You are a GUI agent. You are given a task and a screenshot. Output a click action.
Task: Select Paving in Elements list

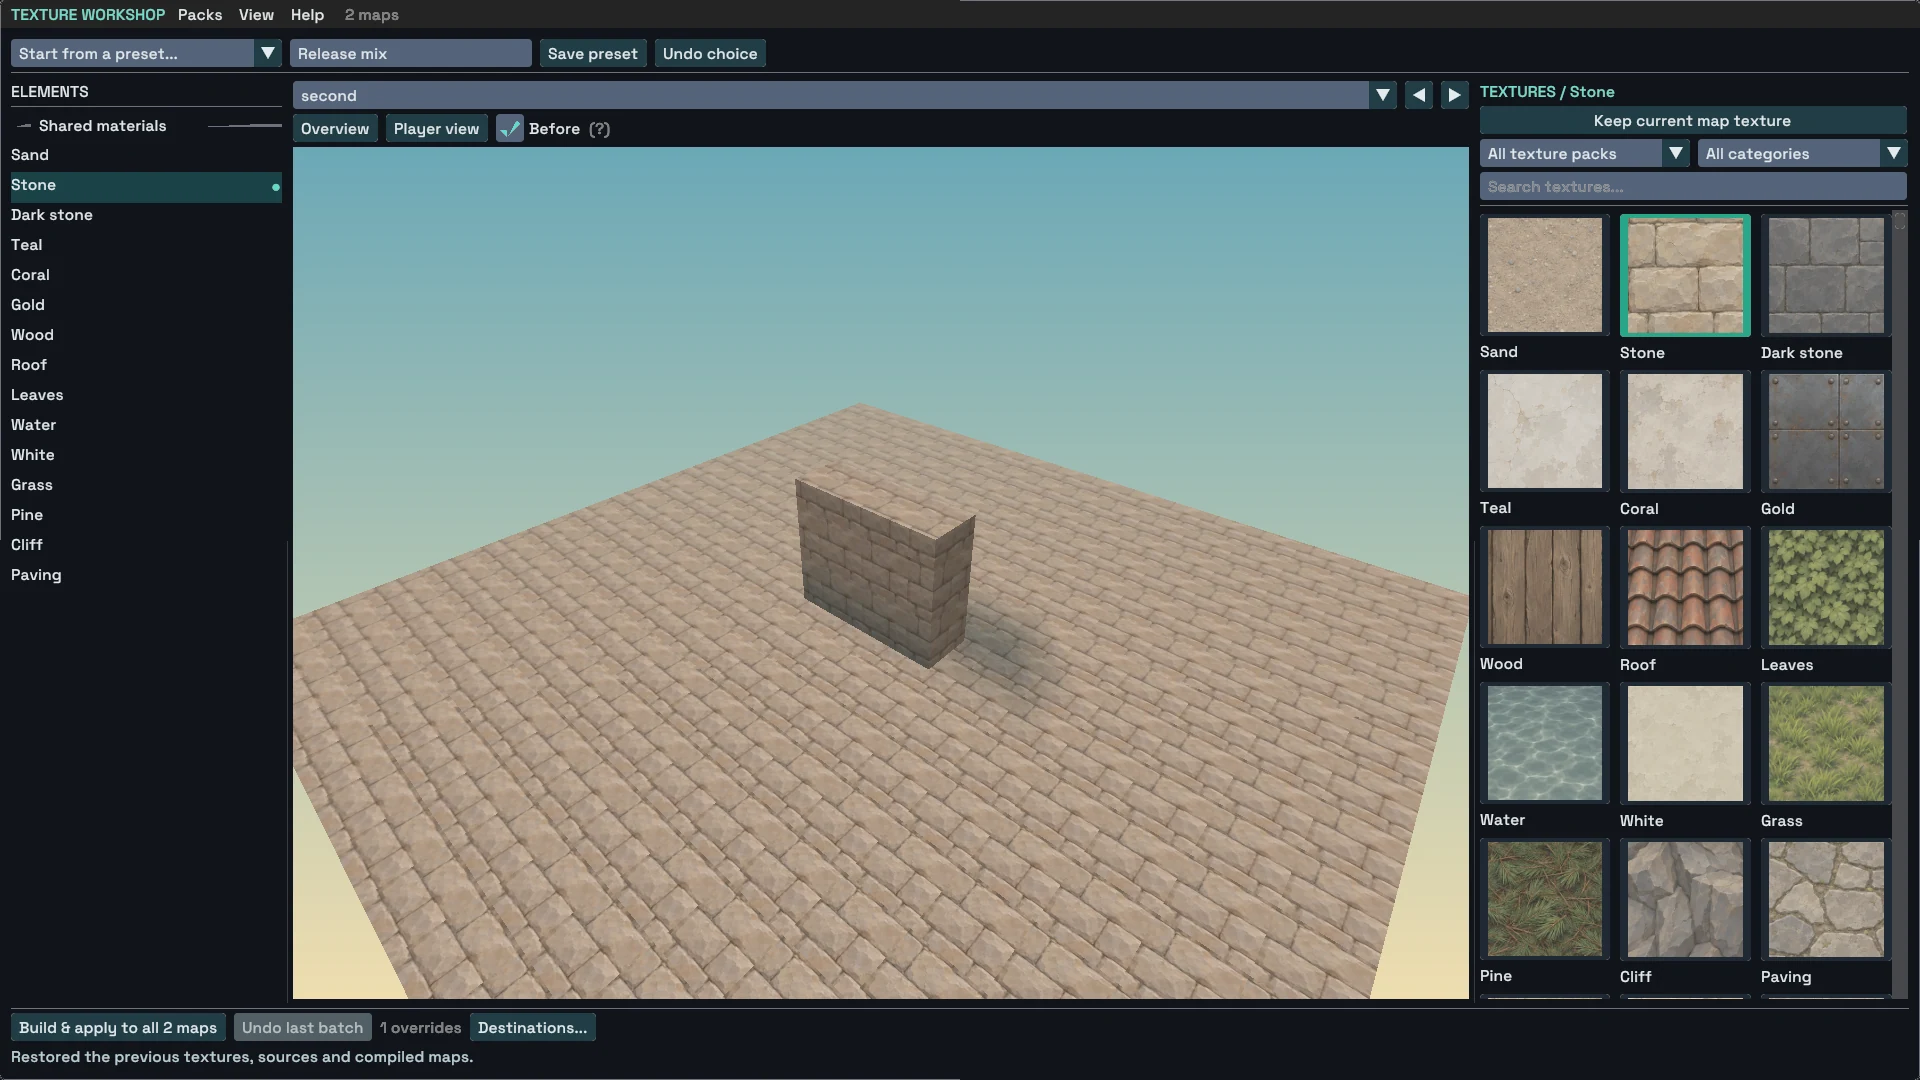tap(146, 575)
